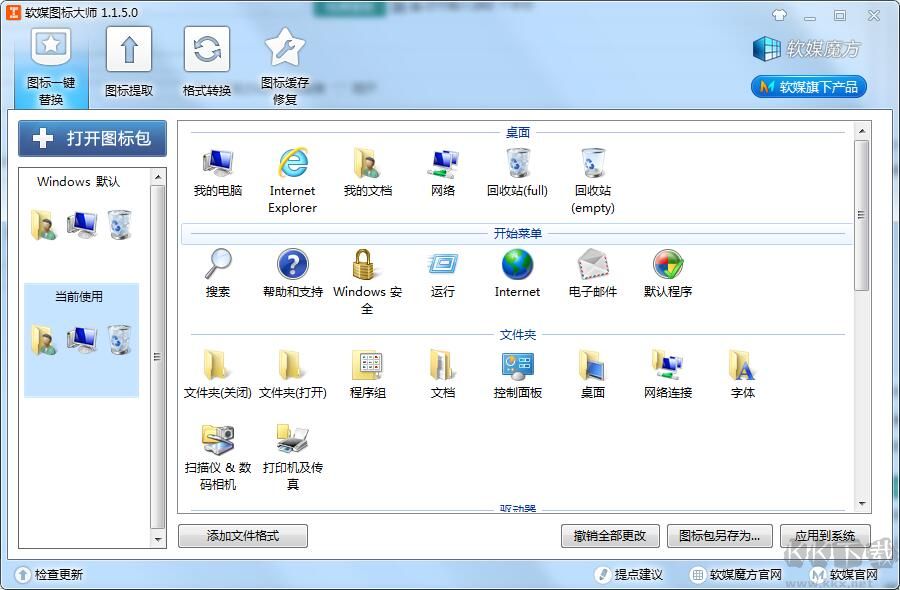Select the 回收站(full) icon
Screen dimensions: 900x590
coord(518,163)
